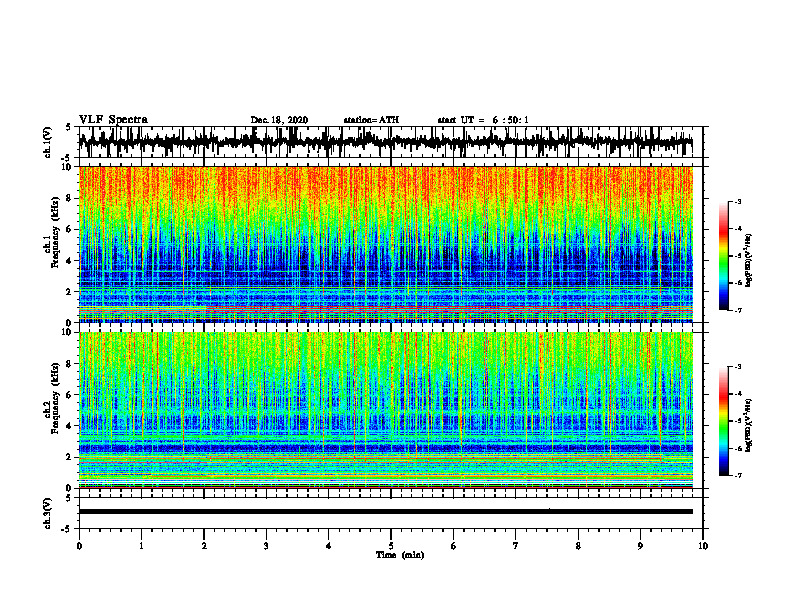Image resolution: width=792 pixels, height=612 pixels.
Task: Click the ch.2 "Frequency (kHz)" axis label
Action: pyautogui.click(x=55, y=398)
